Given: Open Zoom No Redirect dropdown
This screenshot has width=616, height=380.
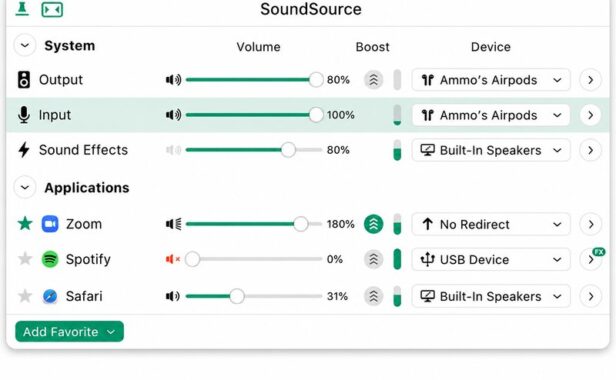Looking at the screenshot, I should (x=491, y=224).
